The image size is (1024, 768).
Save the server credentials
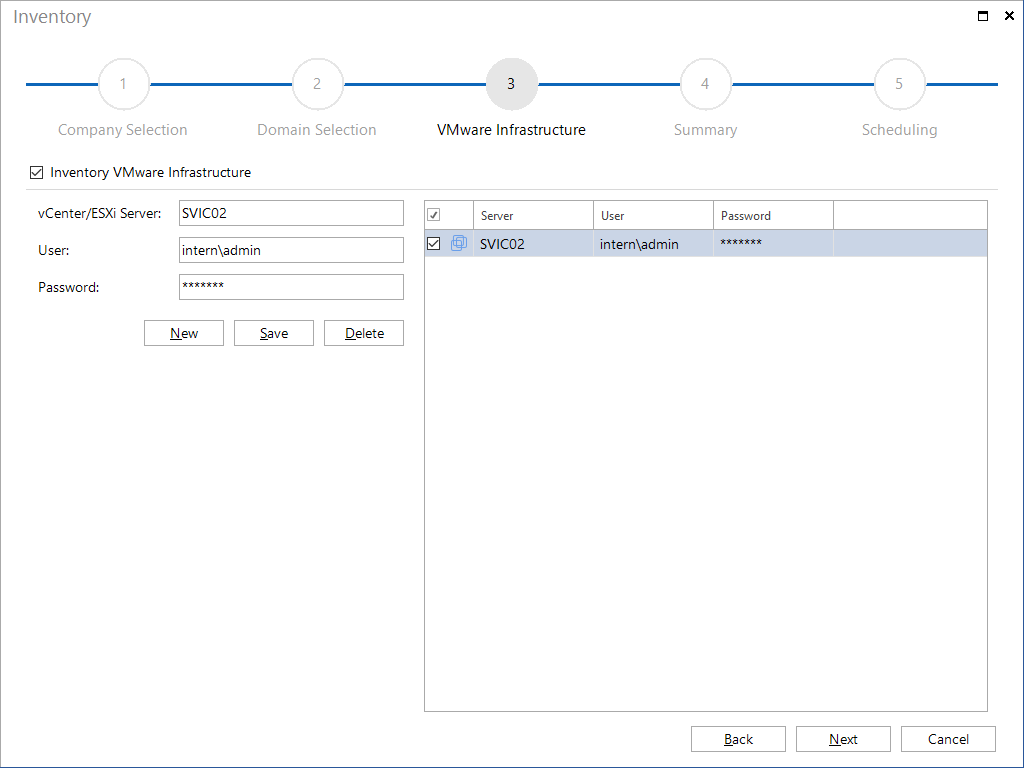click(274, 333)
